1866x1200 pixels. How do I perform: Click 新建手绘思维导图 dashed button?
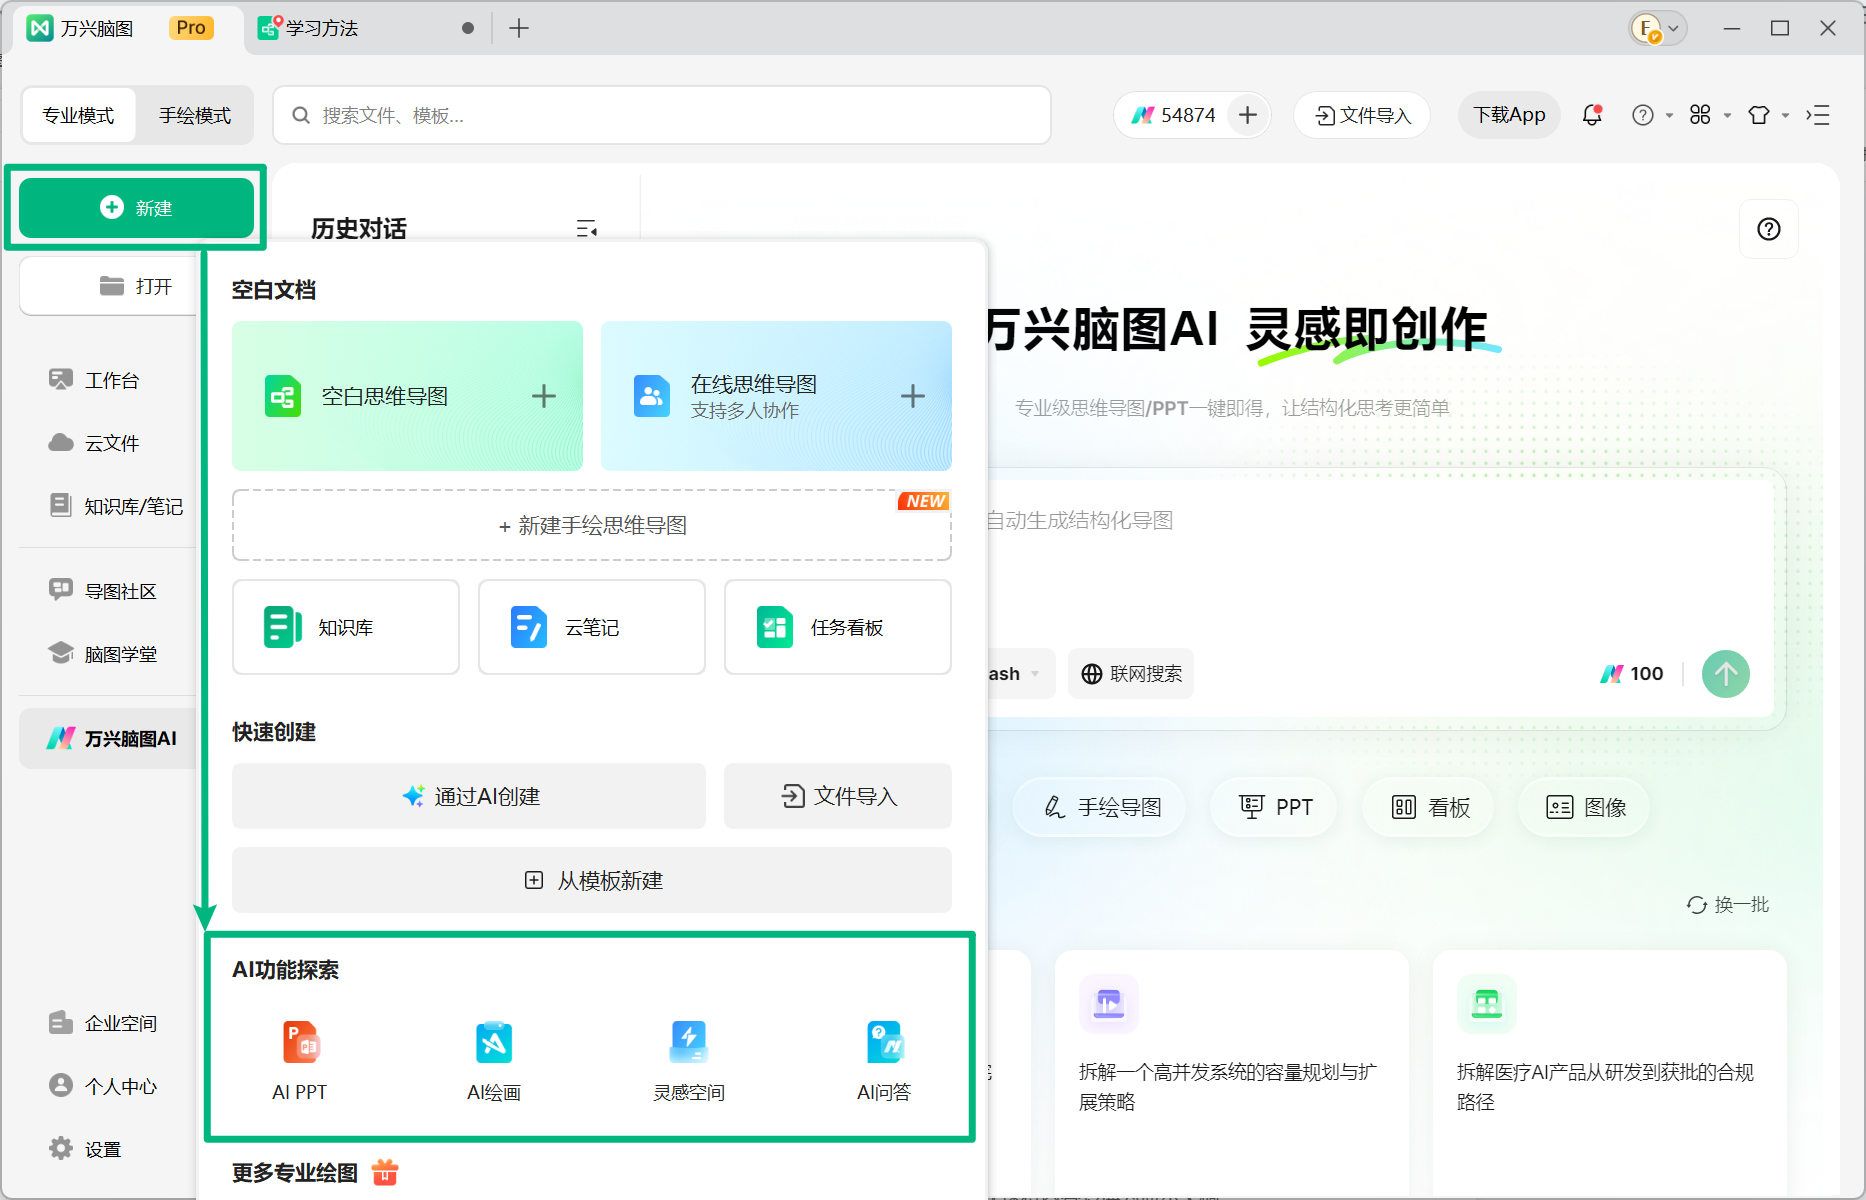[x=592, y=525]
